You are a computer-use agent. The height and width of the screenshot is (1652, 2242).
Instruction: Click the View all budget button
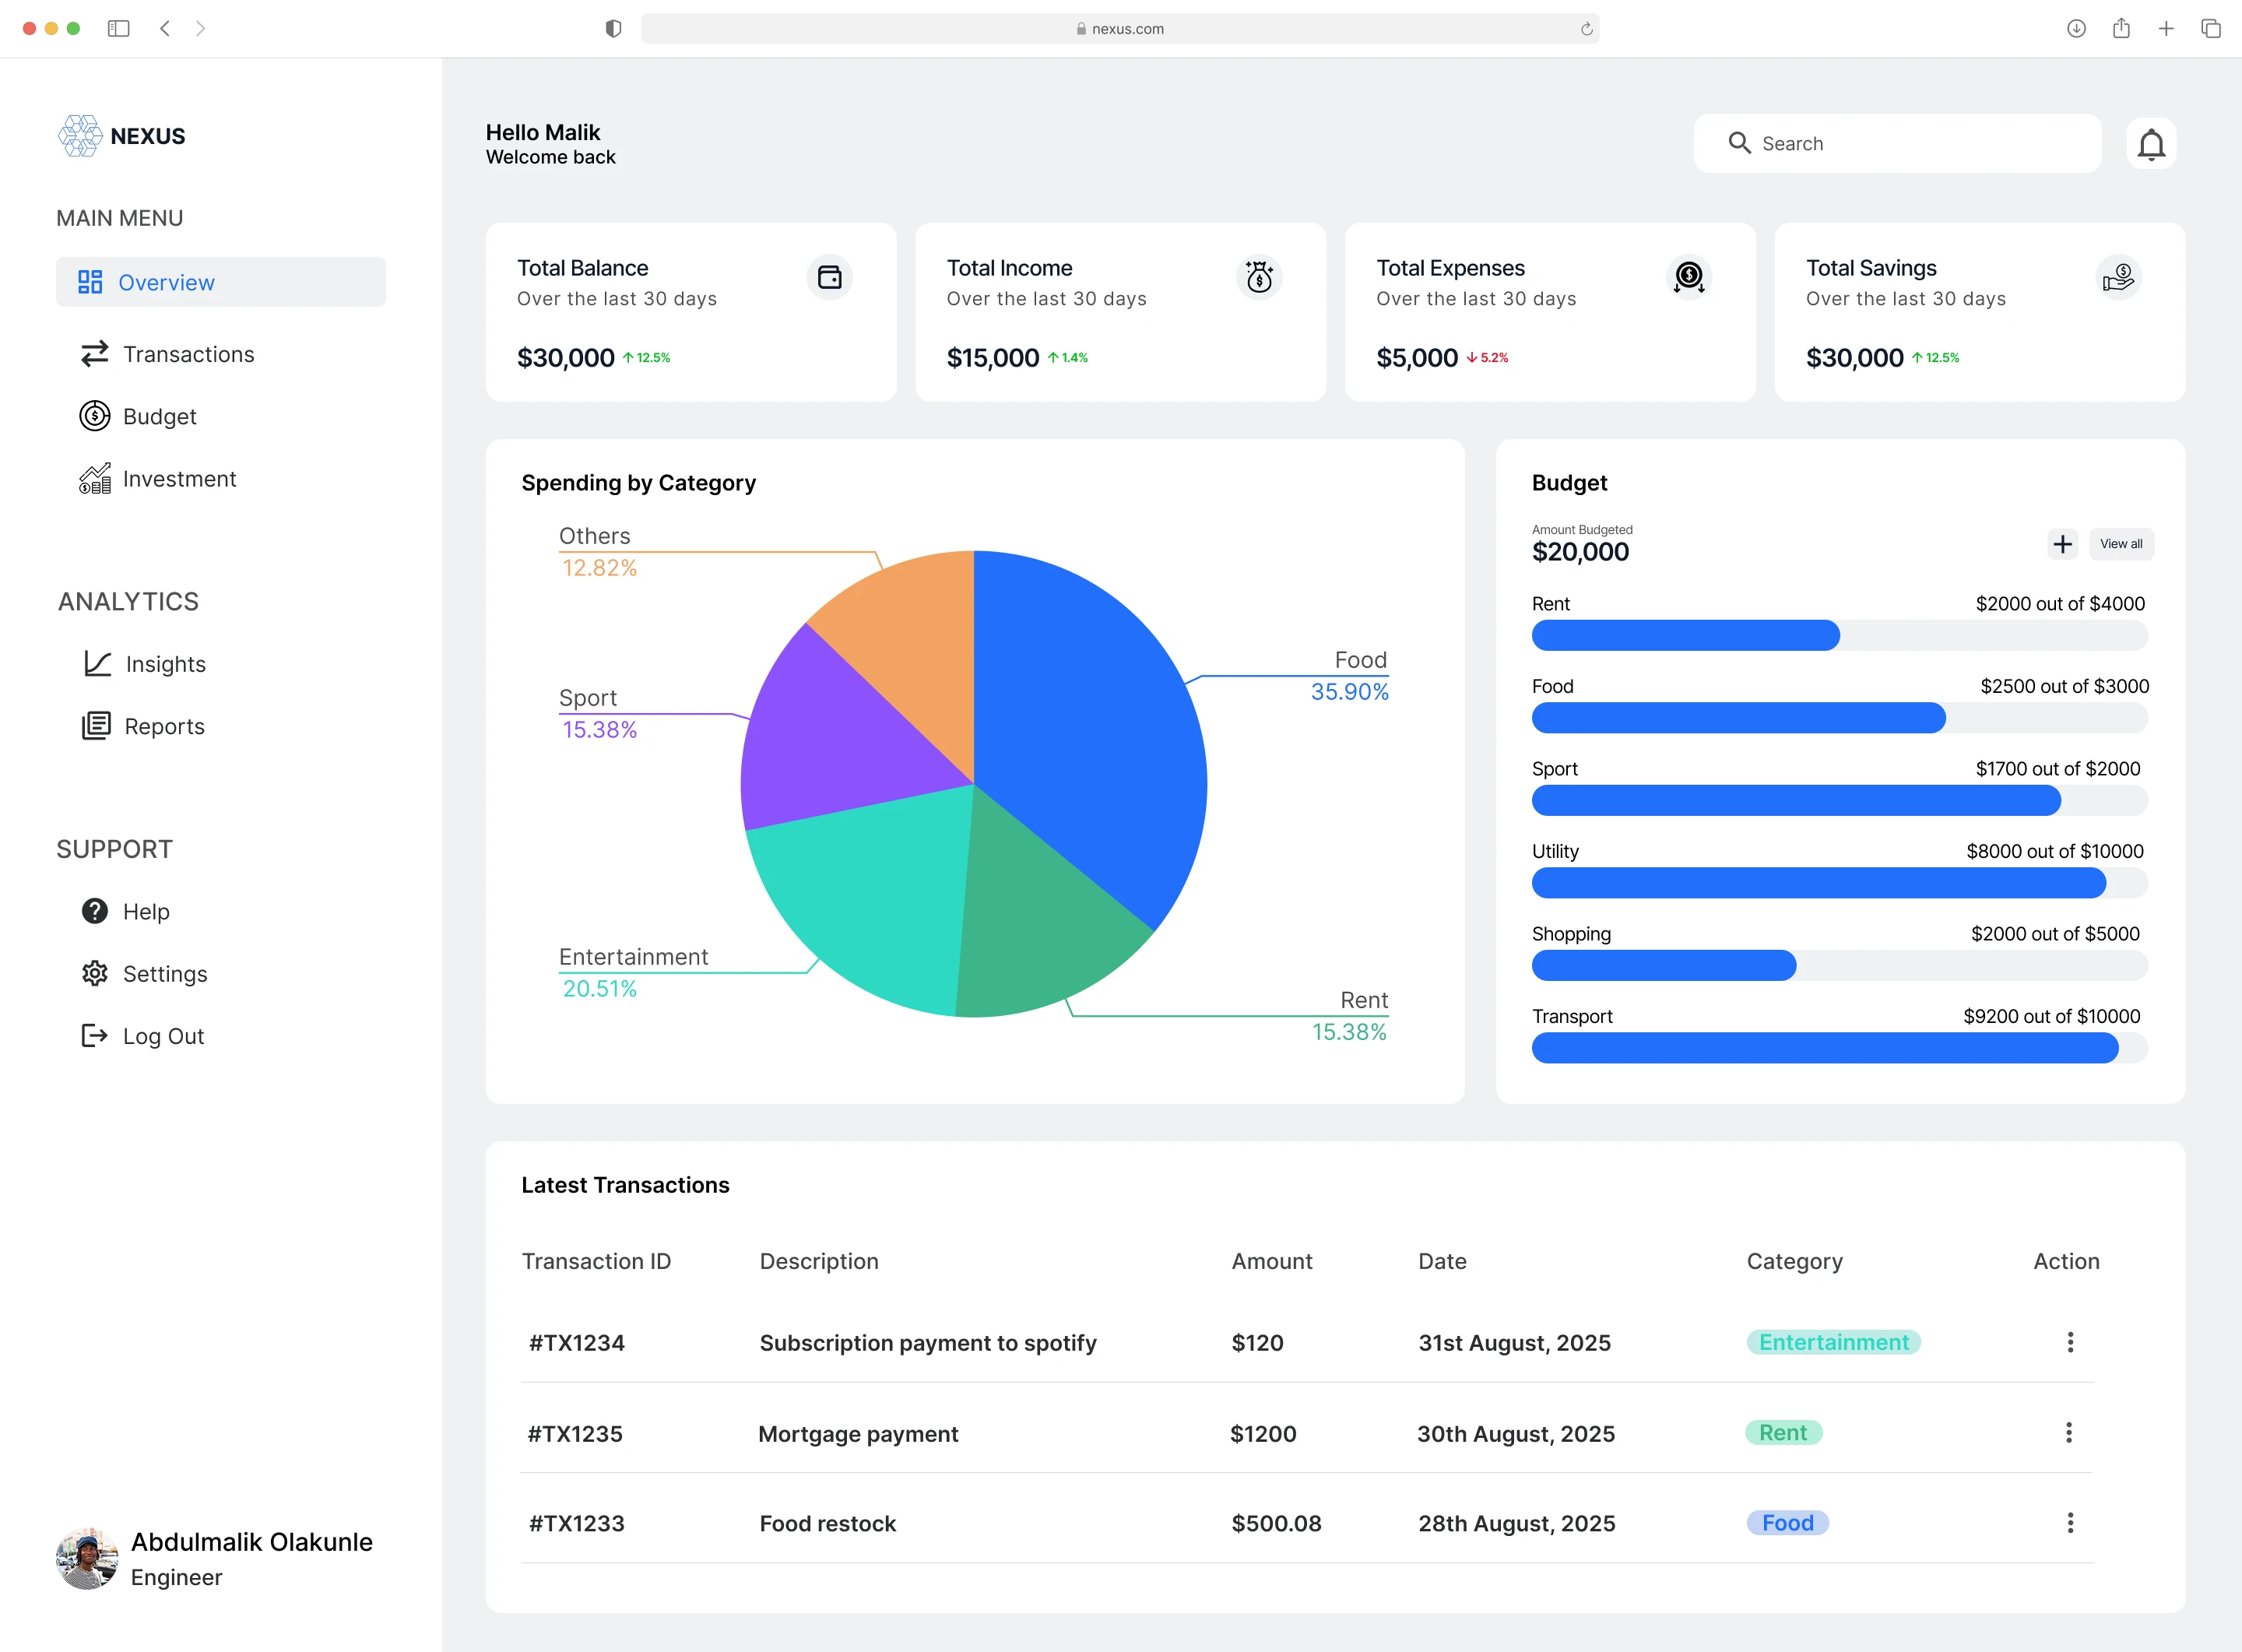(2121, 544)
